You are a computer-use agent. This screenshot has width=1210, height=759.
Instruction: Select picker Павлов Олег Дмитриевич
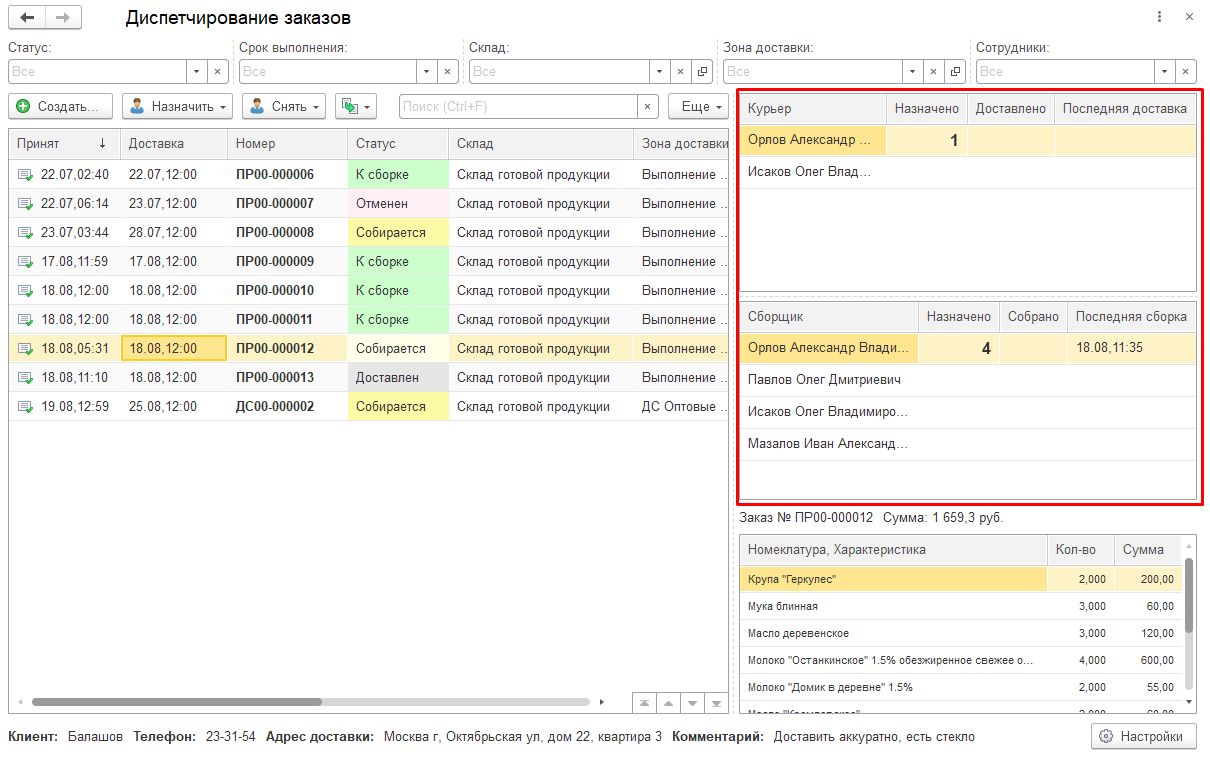pyautogui.click(x=967, y=380)
